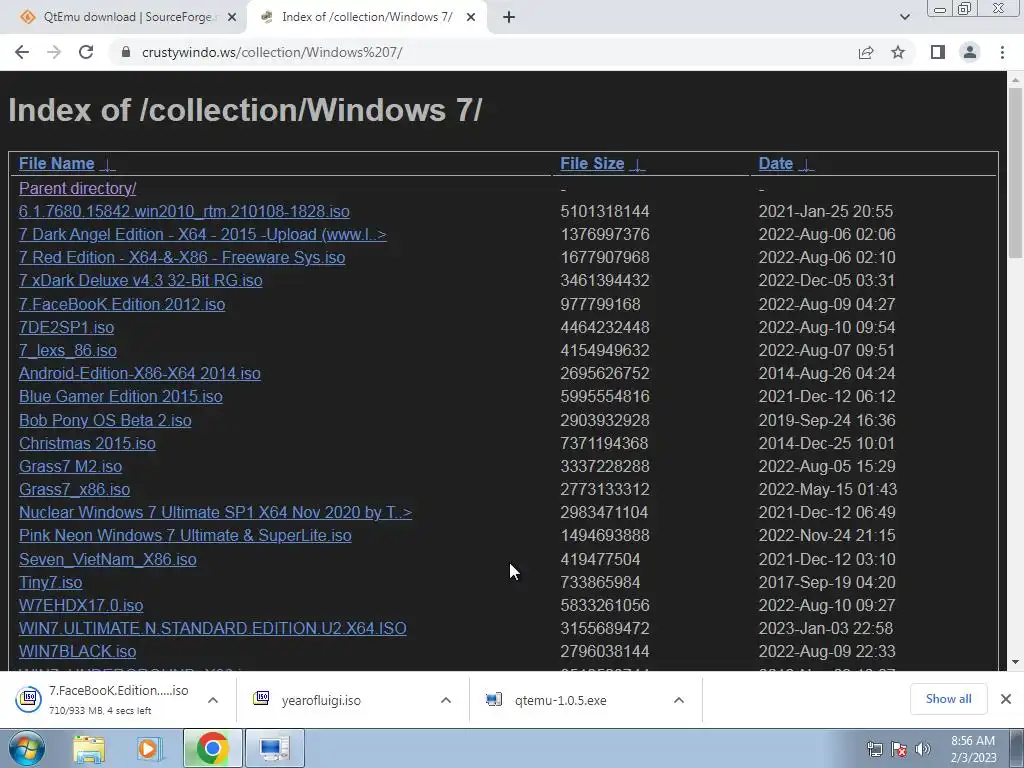
Task: Download Nuclear Windows 7 Ultimate SP1 X64
Action: click(216, 512)
